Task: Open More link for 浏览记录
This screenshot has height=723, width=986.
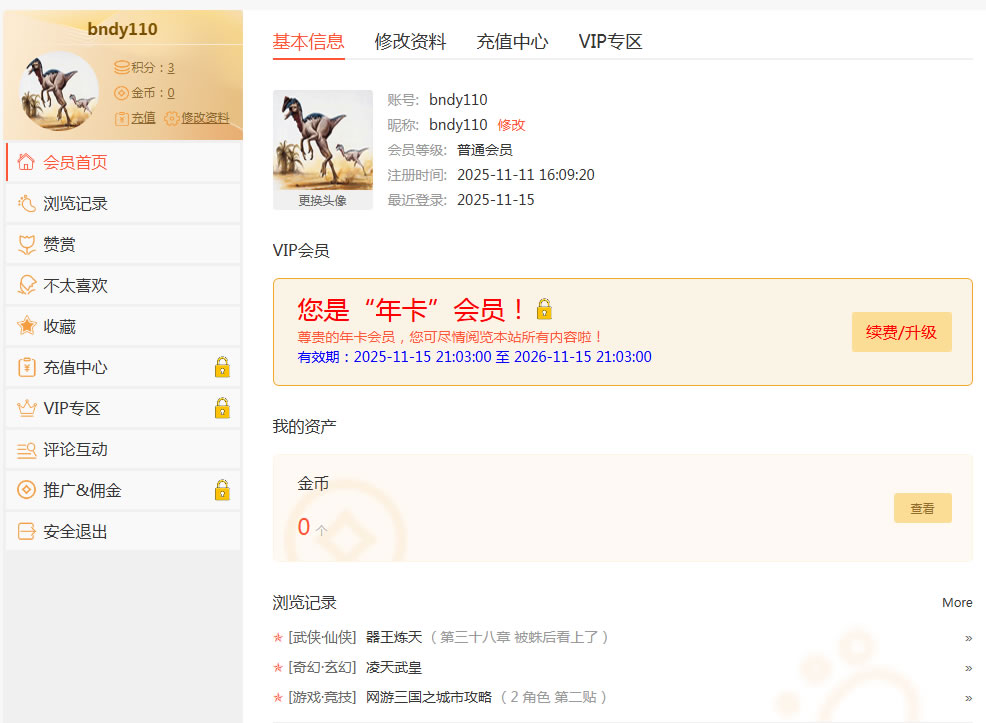Action: [x=957, y=602]
